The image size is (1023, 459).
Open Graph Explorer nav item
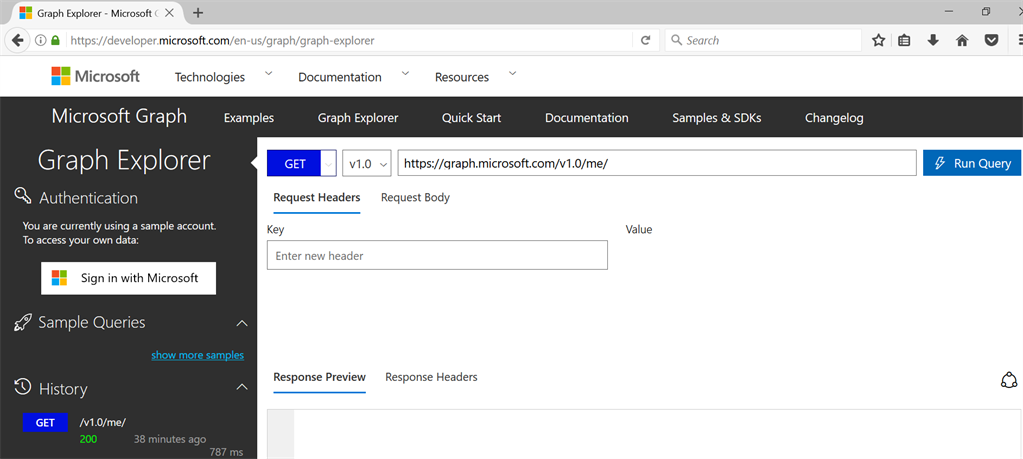tap(358, 118)
